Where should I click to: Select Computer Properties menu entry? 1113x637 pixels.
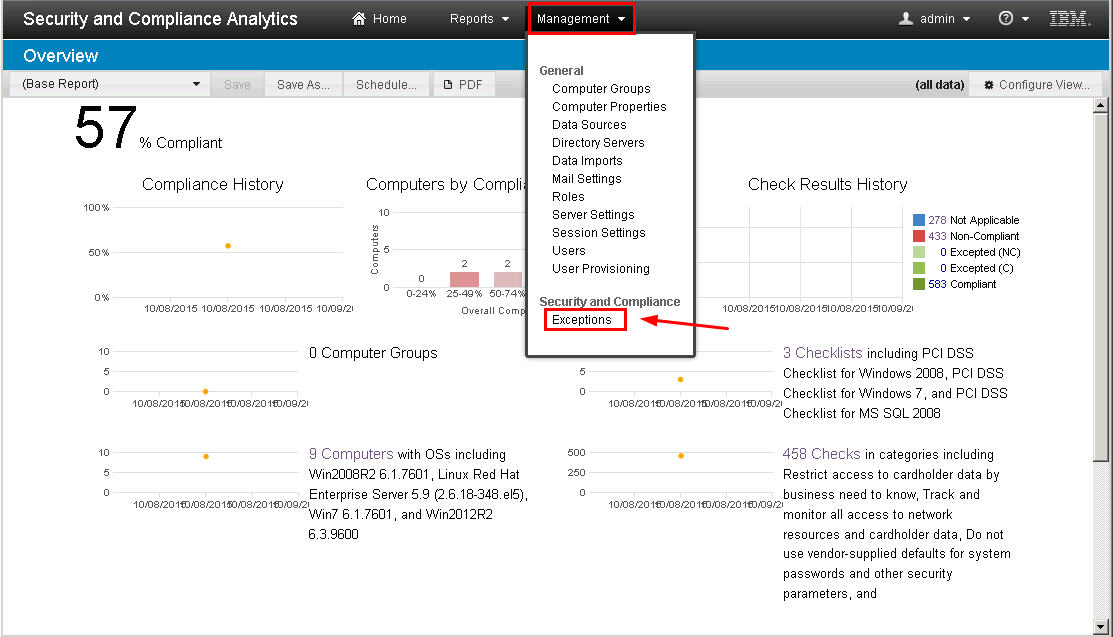coord(609,107)
